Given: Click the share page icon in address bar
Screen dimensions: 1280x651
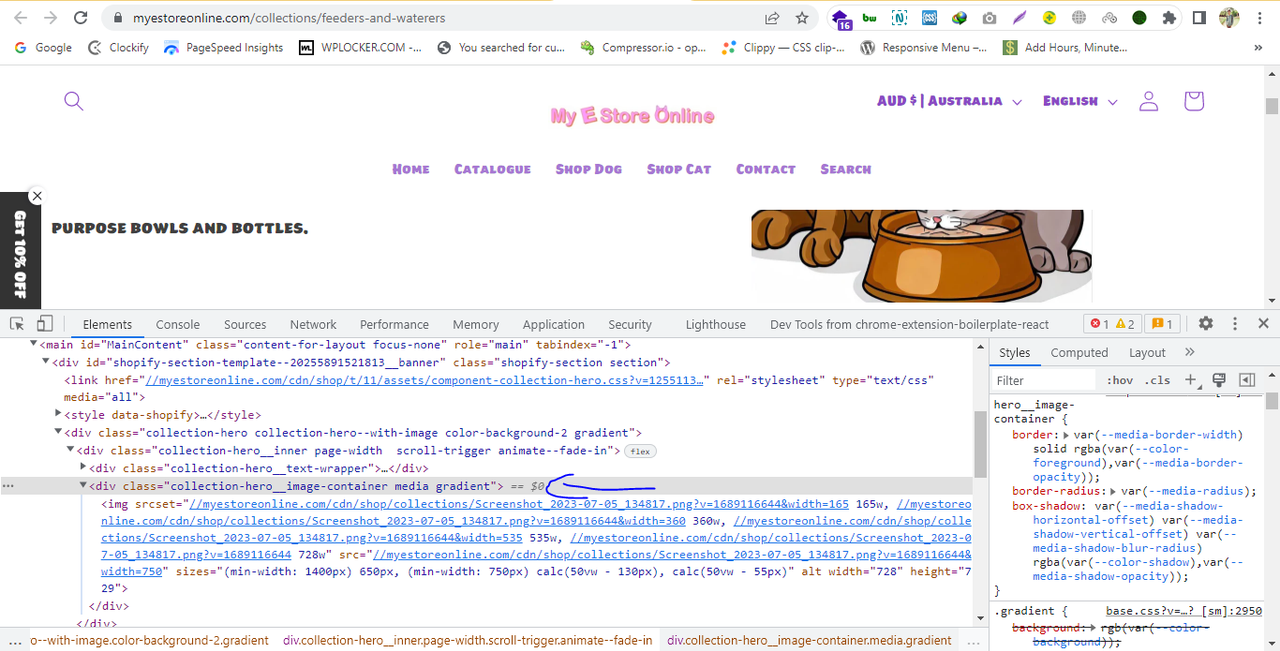Looking at the screenshot, I should [772, 18].
